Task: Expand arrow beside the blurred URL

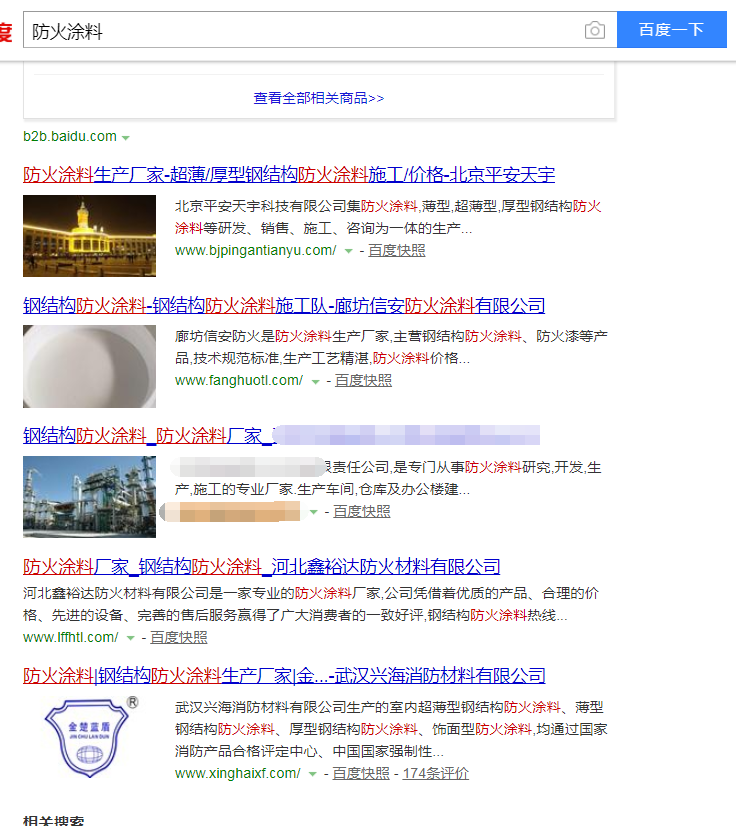Action: (313, 512)
